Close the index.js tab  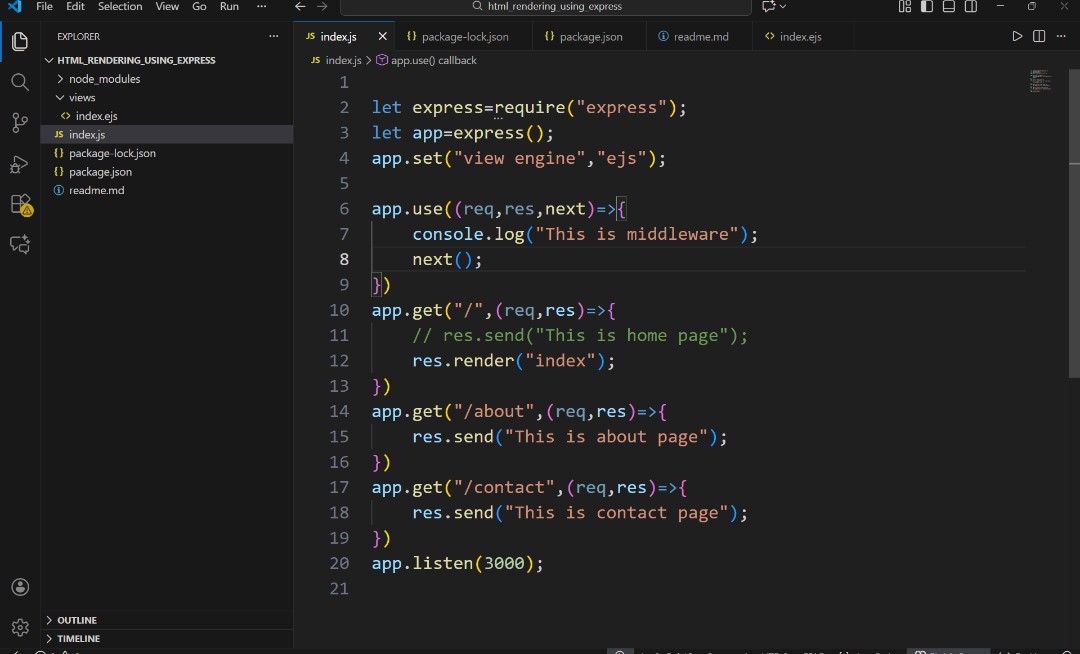[382, 36]
